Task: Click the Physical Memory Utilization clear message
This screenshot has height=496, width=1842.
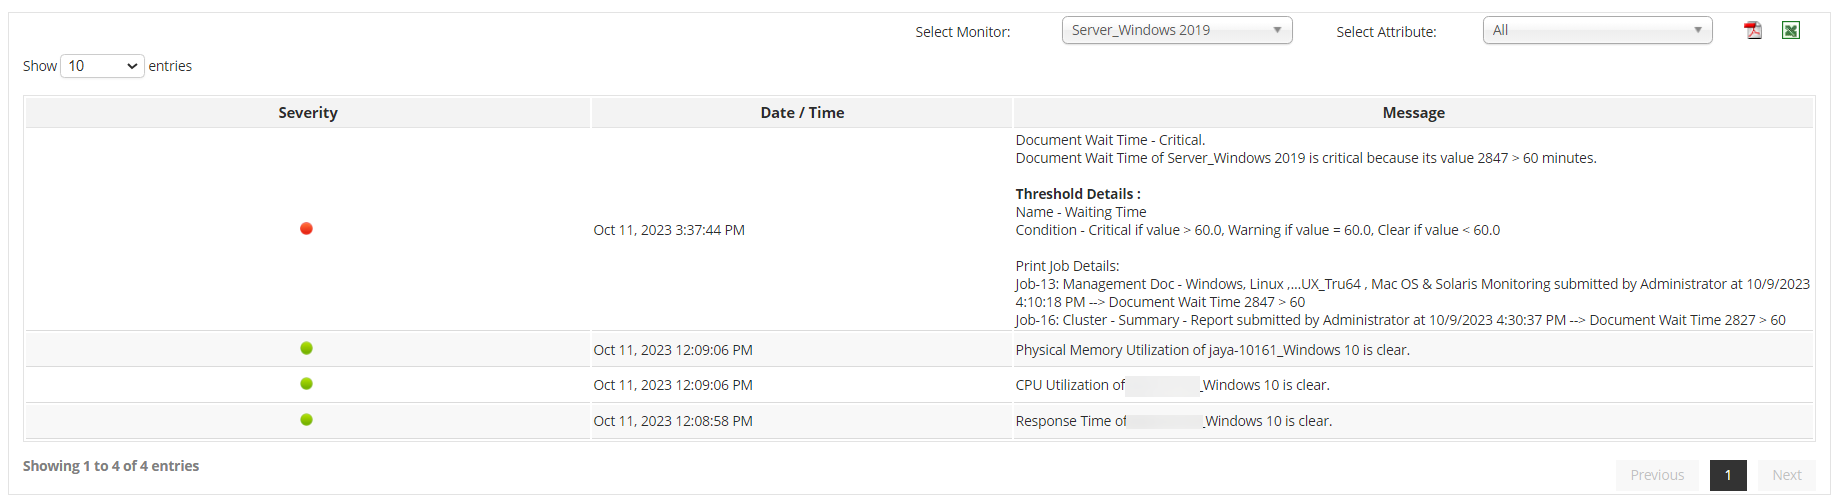Action: coord(1212,350)
